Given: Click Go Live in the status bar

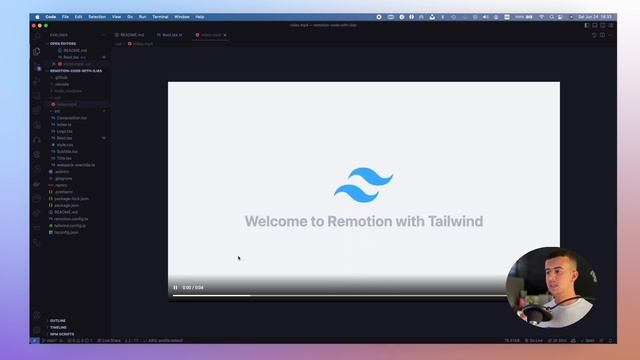Looking at the screenshot, I should click(x=533, y=340).
